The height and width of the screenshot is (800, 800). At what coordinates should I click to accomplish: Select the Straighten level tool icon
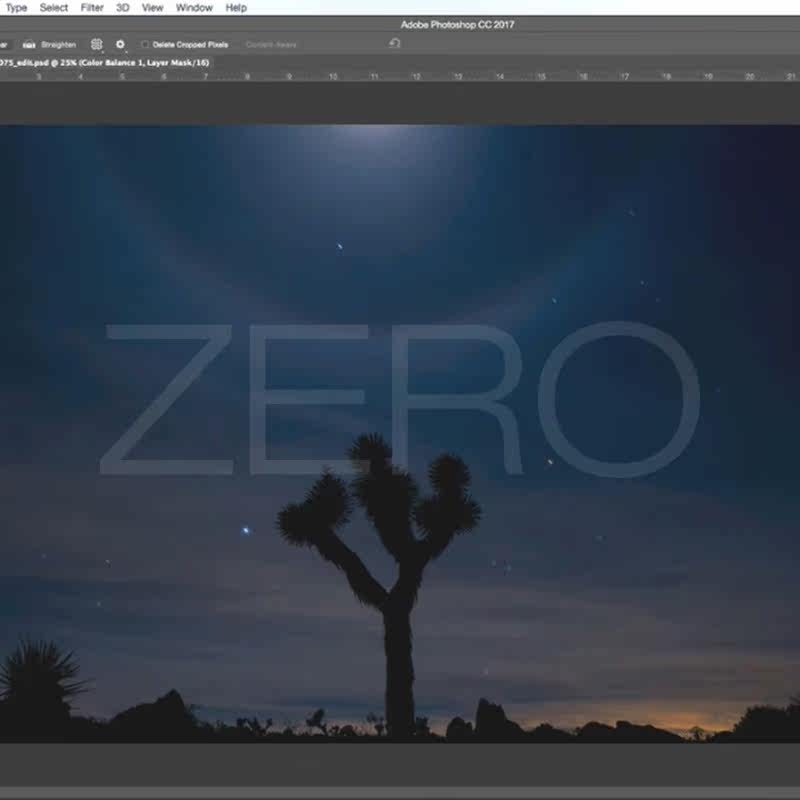(30, 44)
